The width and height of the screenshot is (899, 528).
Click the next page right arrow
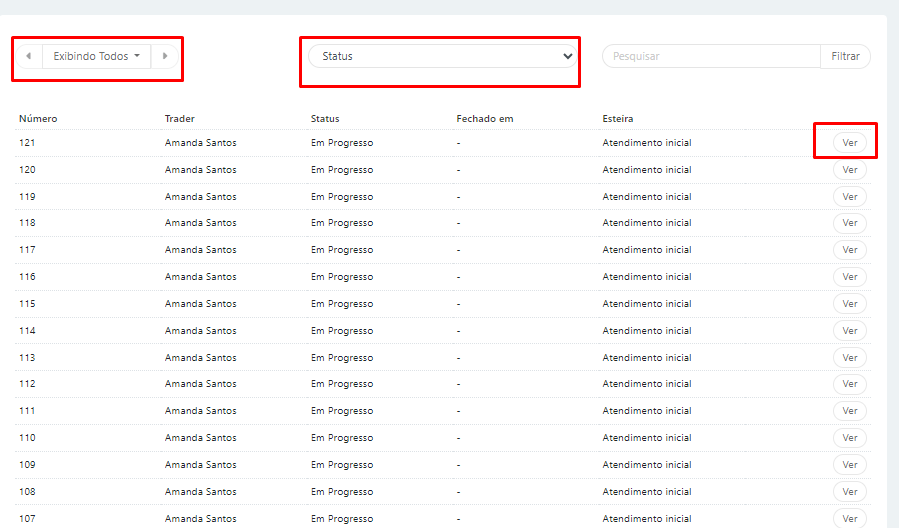coord(165,56)
